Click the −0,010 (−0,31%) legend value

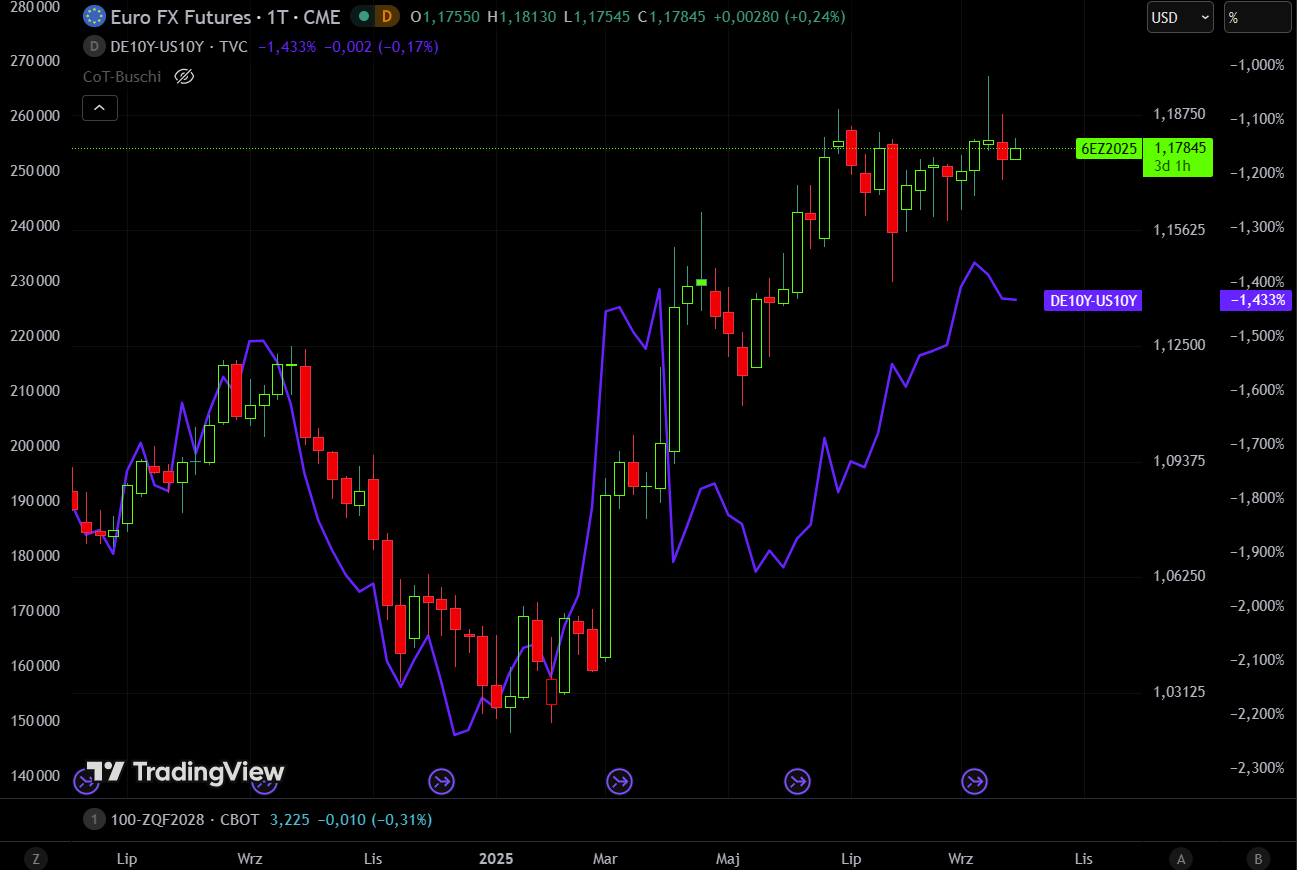375,820
